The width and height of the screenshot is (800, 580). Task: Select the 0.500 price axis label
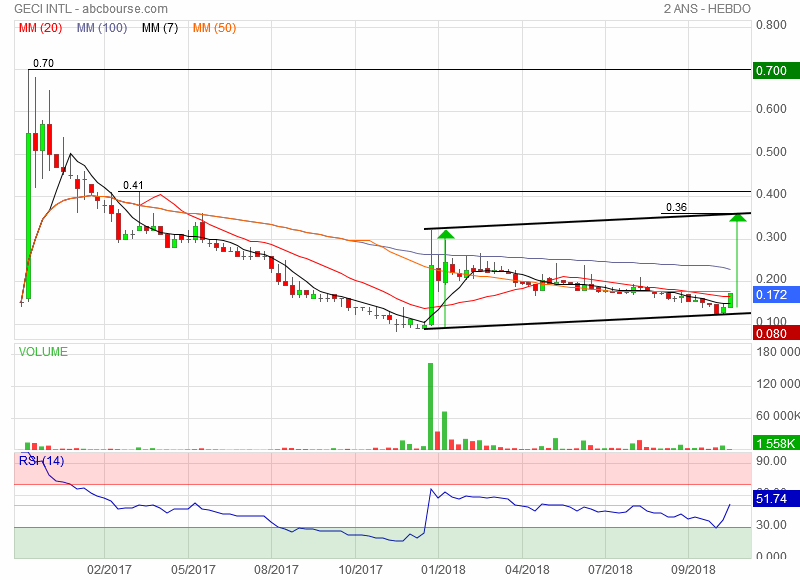[771, 152]
